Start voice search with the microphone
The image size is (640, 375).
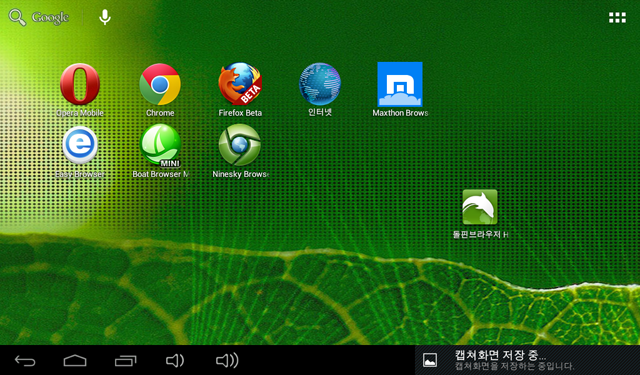pyautogui.click(x=105, y=17)
